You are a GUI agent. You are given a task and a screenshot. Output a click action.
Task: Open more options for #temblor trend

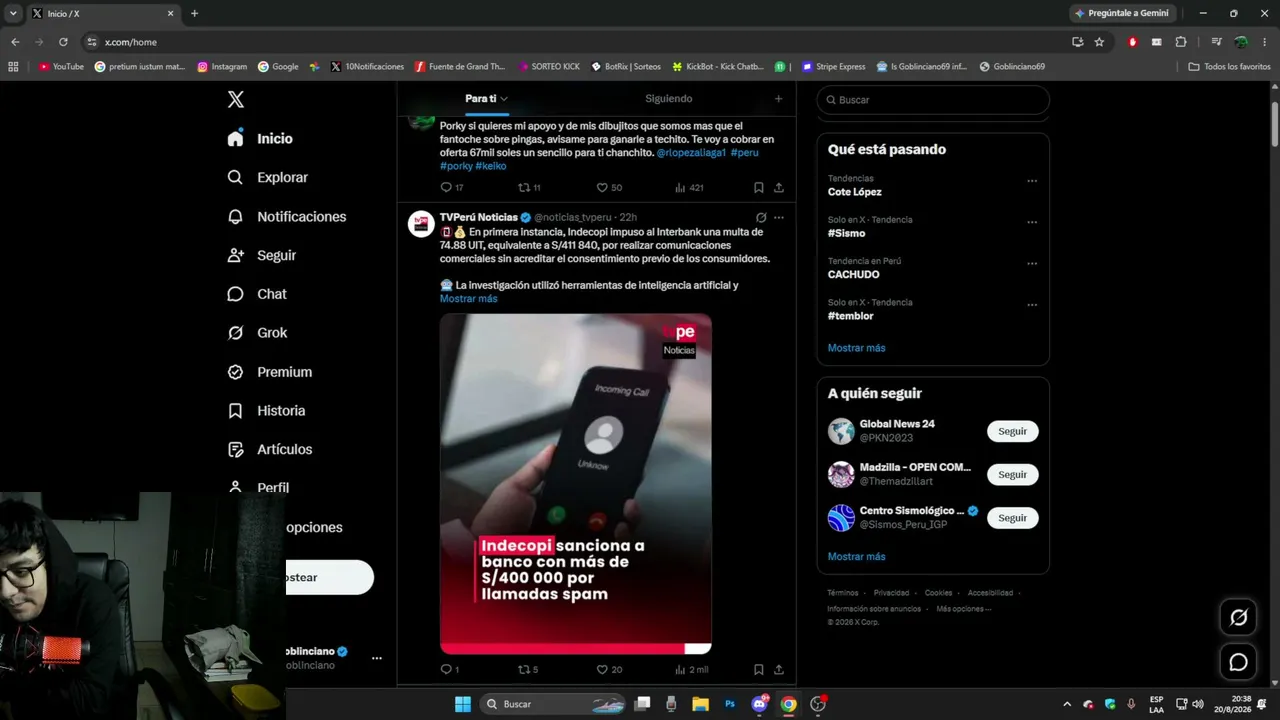point(1032,305)
